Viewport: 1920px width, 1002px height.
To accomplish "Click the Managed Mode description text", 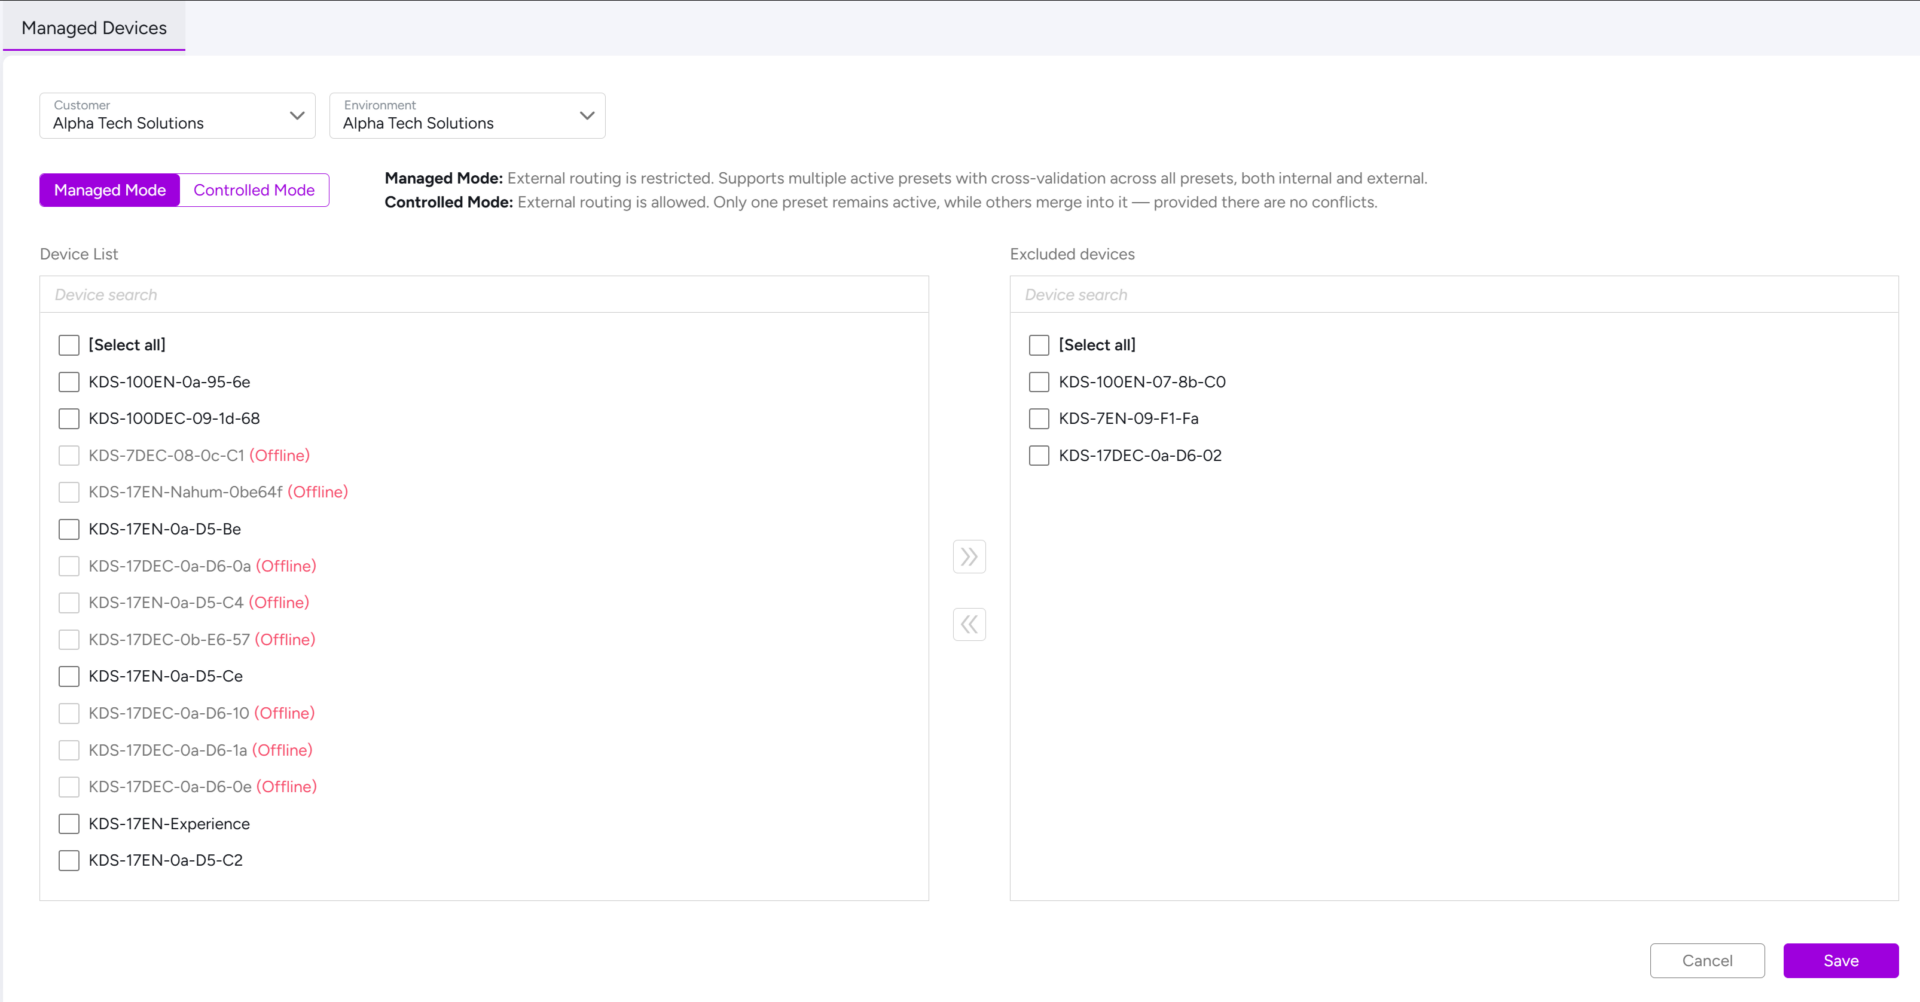I will (x=906, y=178).
